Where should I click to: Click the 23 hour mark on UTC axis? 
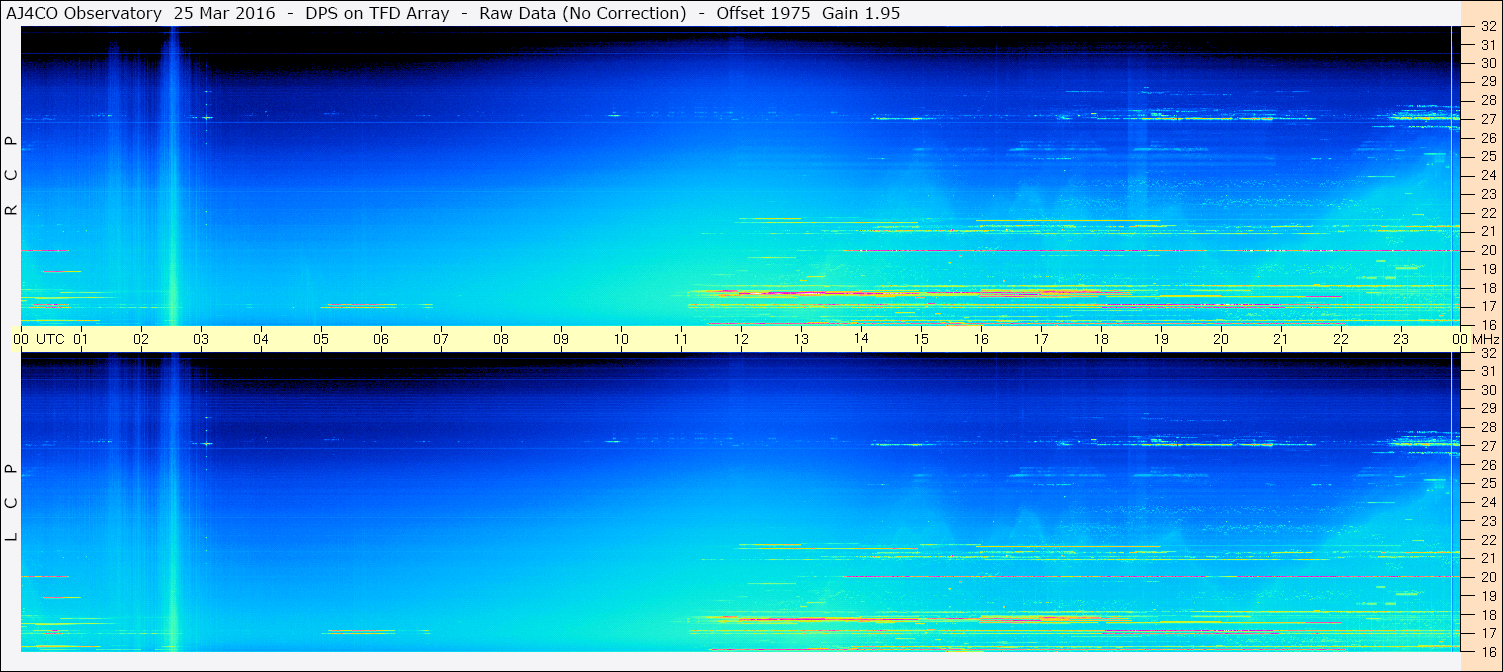(1401, 339)
